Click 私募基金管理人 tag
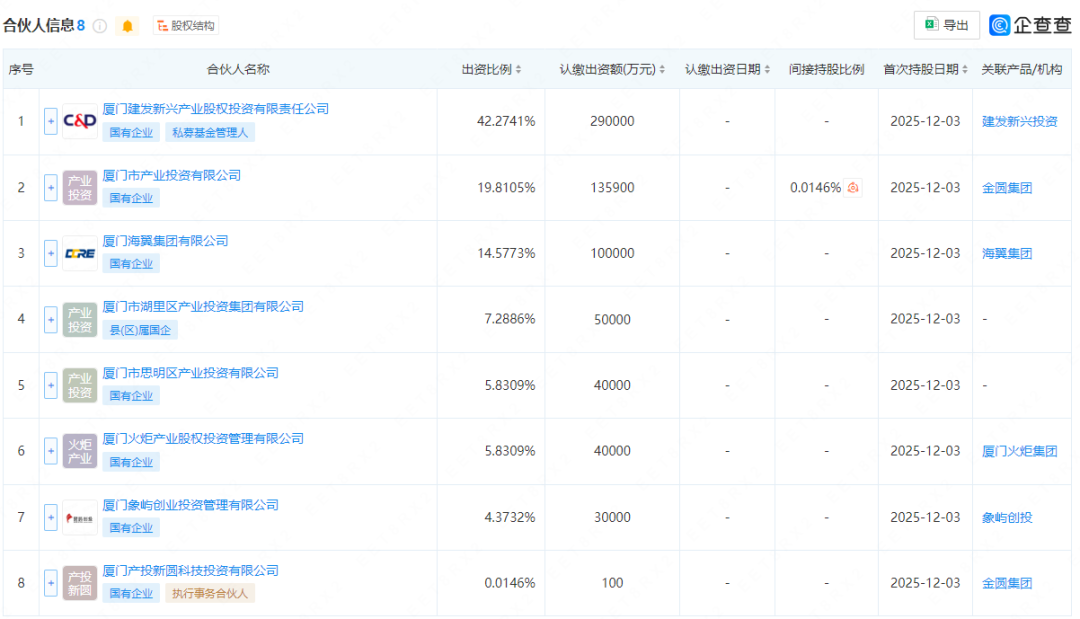1080x619 pixels. pos(210,132)
